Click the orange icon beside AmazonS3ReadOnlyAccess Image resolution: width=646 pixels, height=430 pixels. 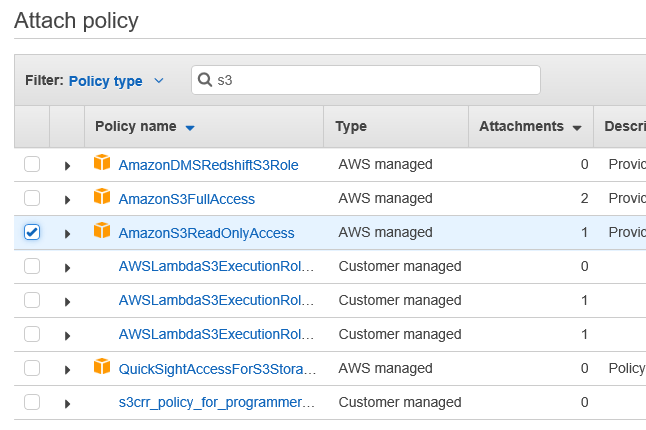click(x=101, y=231)
